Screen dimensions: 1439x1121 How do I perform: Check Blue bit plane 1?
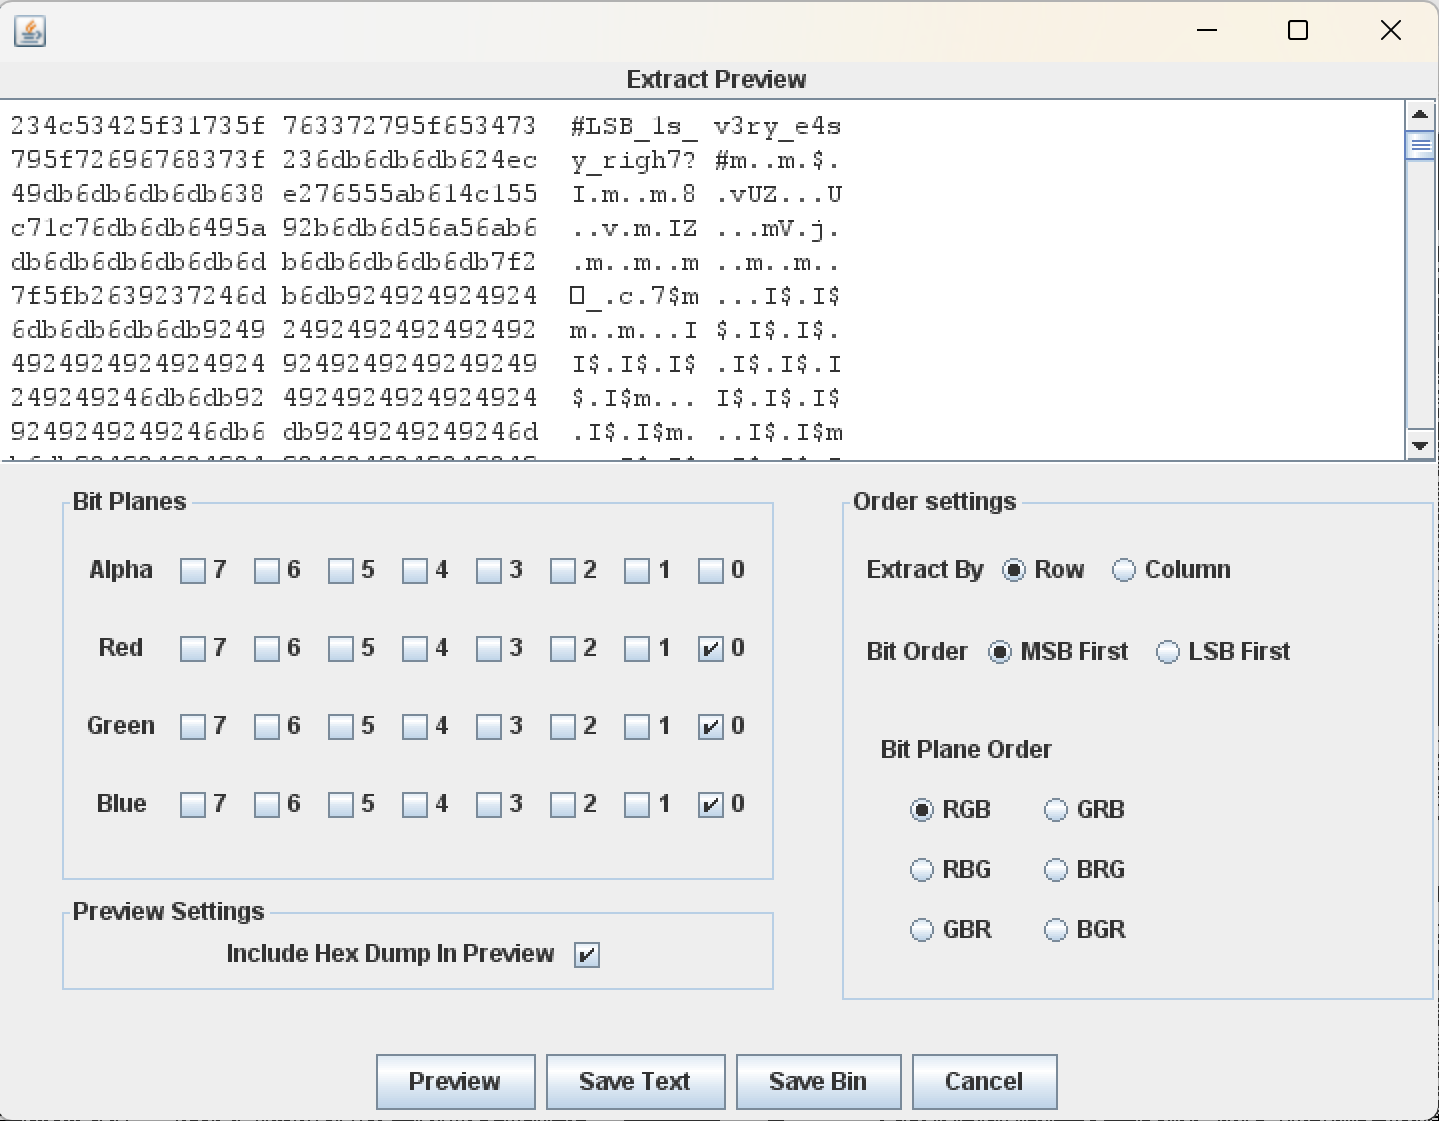pyautogui.click(x=637, y=805)
